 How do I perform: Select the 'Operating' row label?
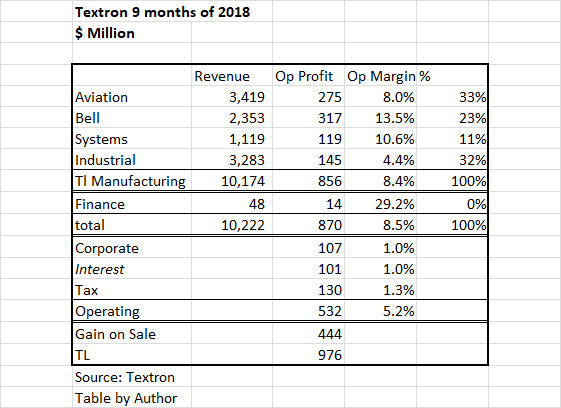click(132, 311)
